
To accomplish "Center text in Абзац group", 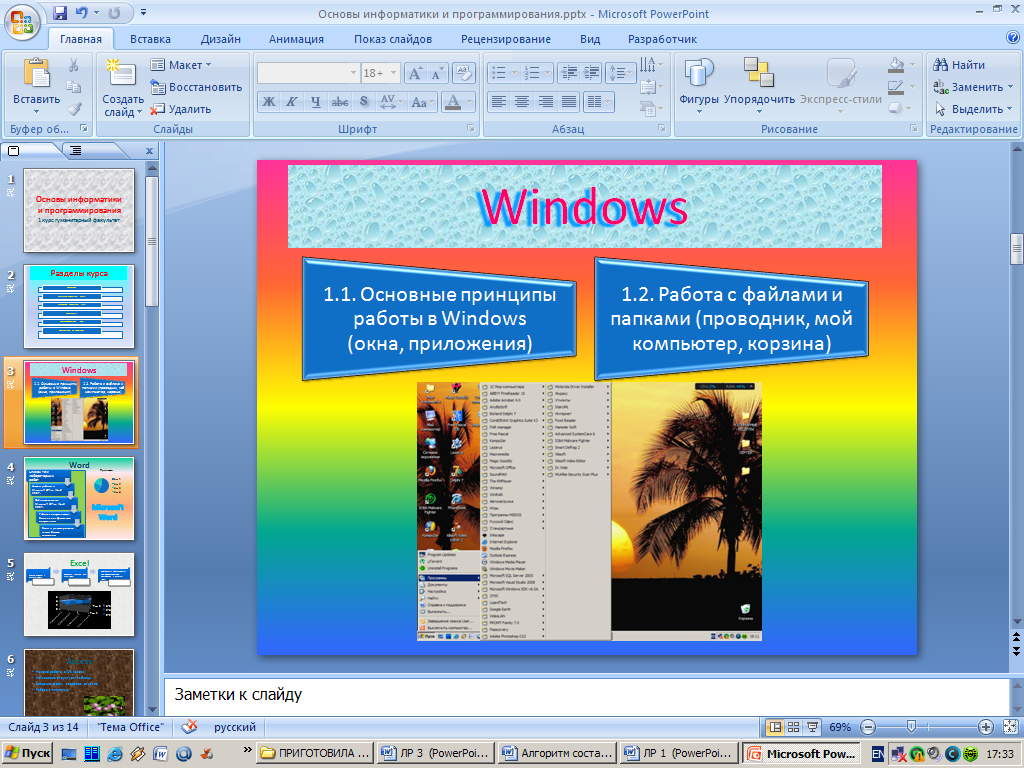I will [522, 102].
